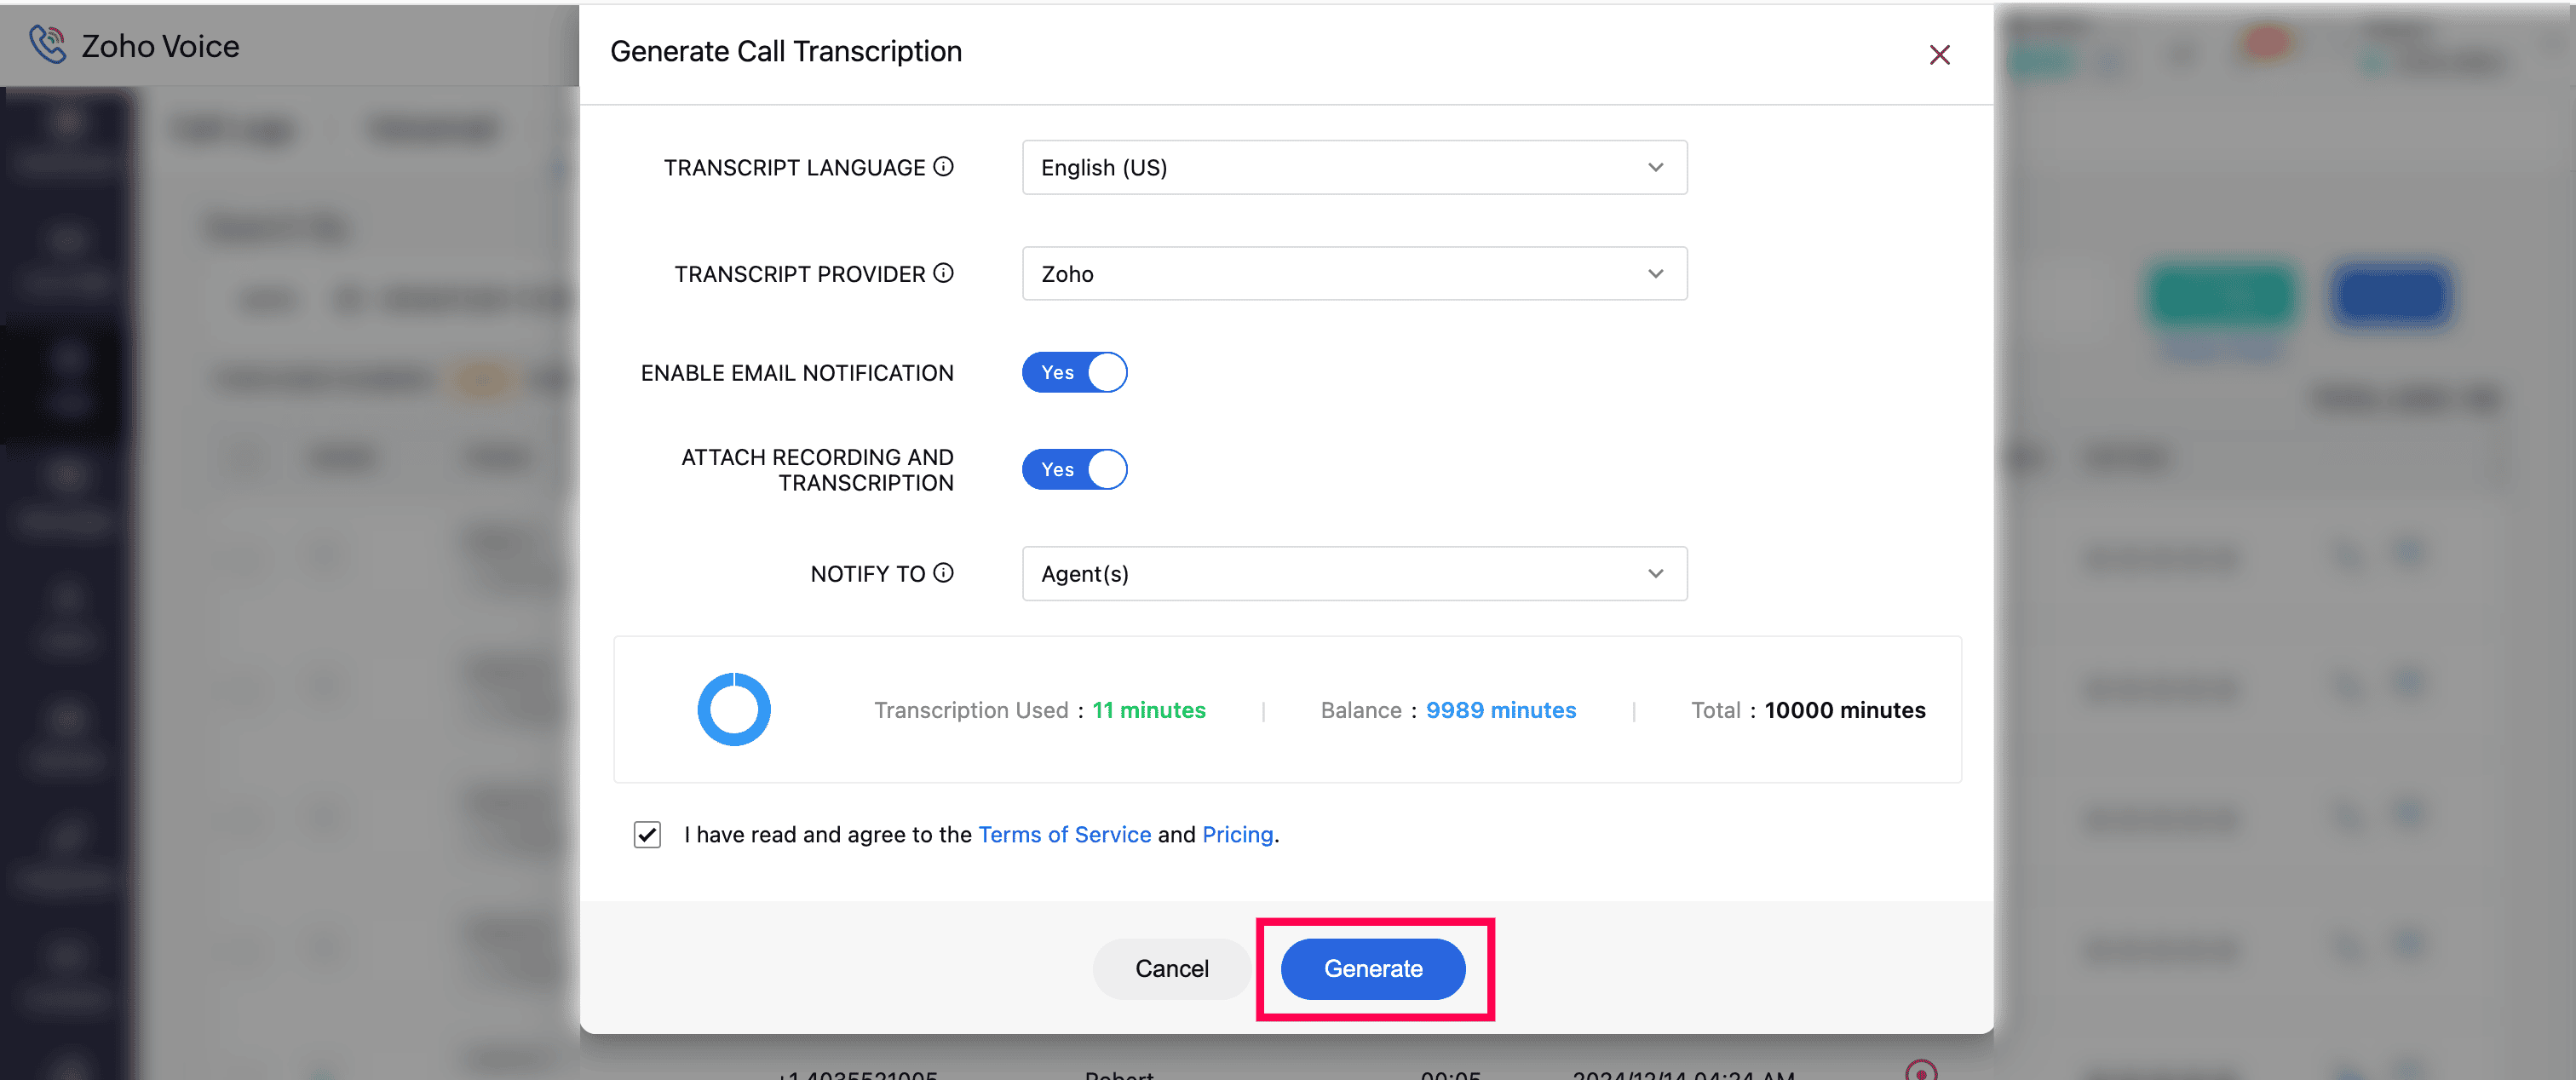Click the transcription usage donut chart
The image size is (2576, 1080).
pyautogui.click(x=733, y=709)
